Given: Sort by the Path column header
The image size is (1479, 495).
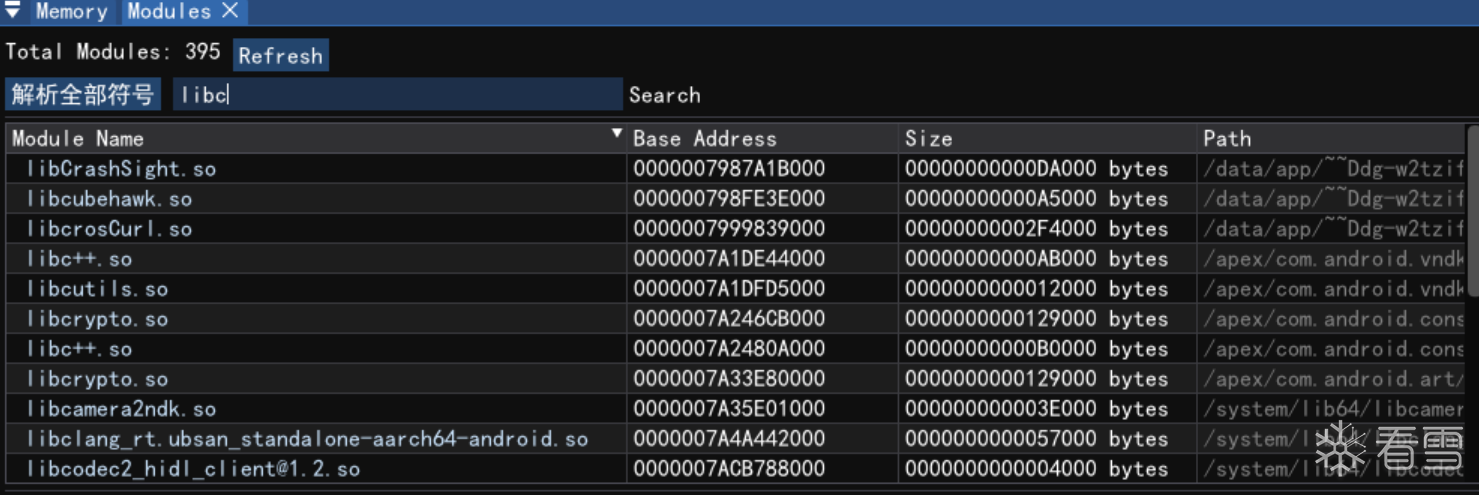Looking at the screenshot, I should point(1332,138).
